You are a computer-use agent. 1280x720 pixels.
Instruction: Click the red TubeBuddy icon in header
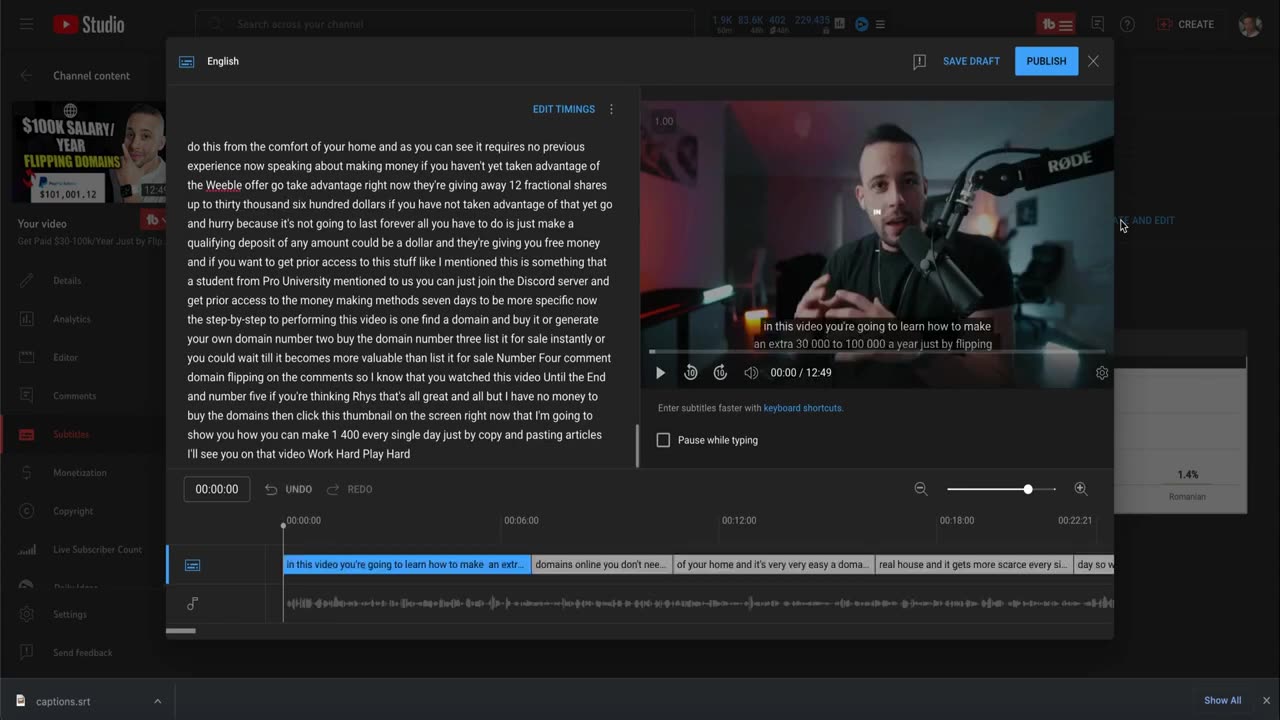[1056, 24]
